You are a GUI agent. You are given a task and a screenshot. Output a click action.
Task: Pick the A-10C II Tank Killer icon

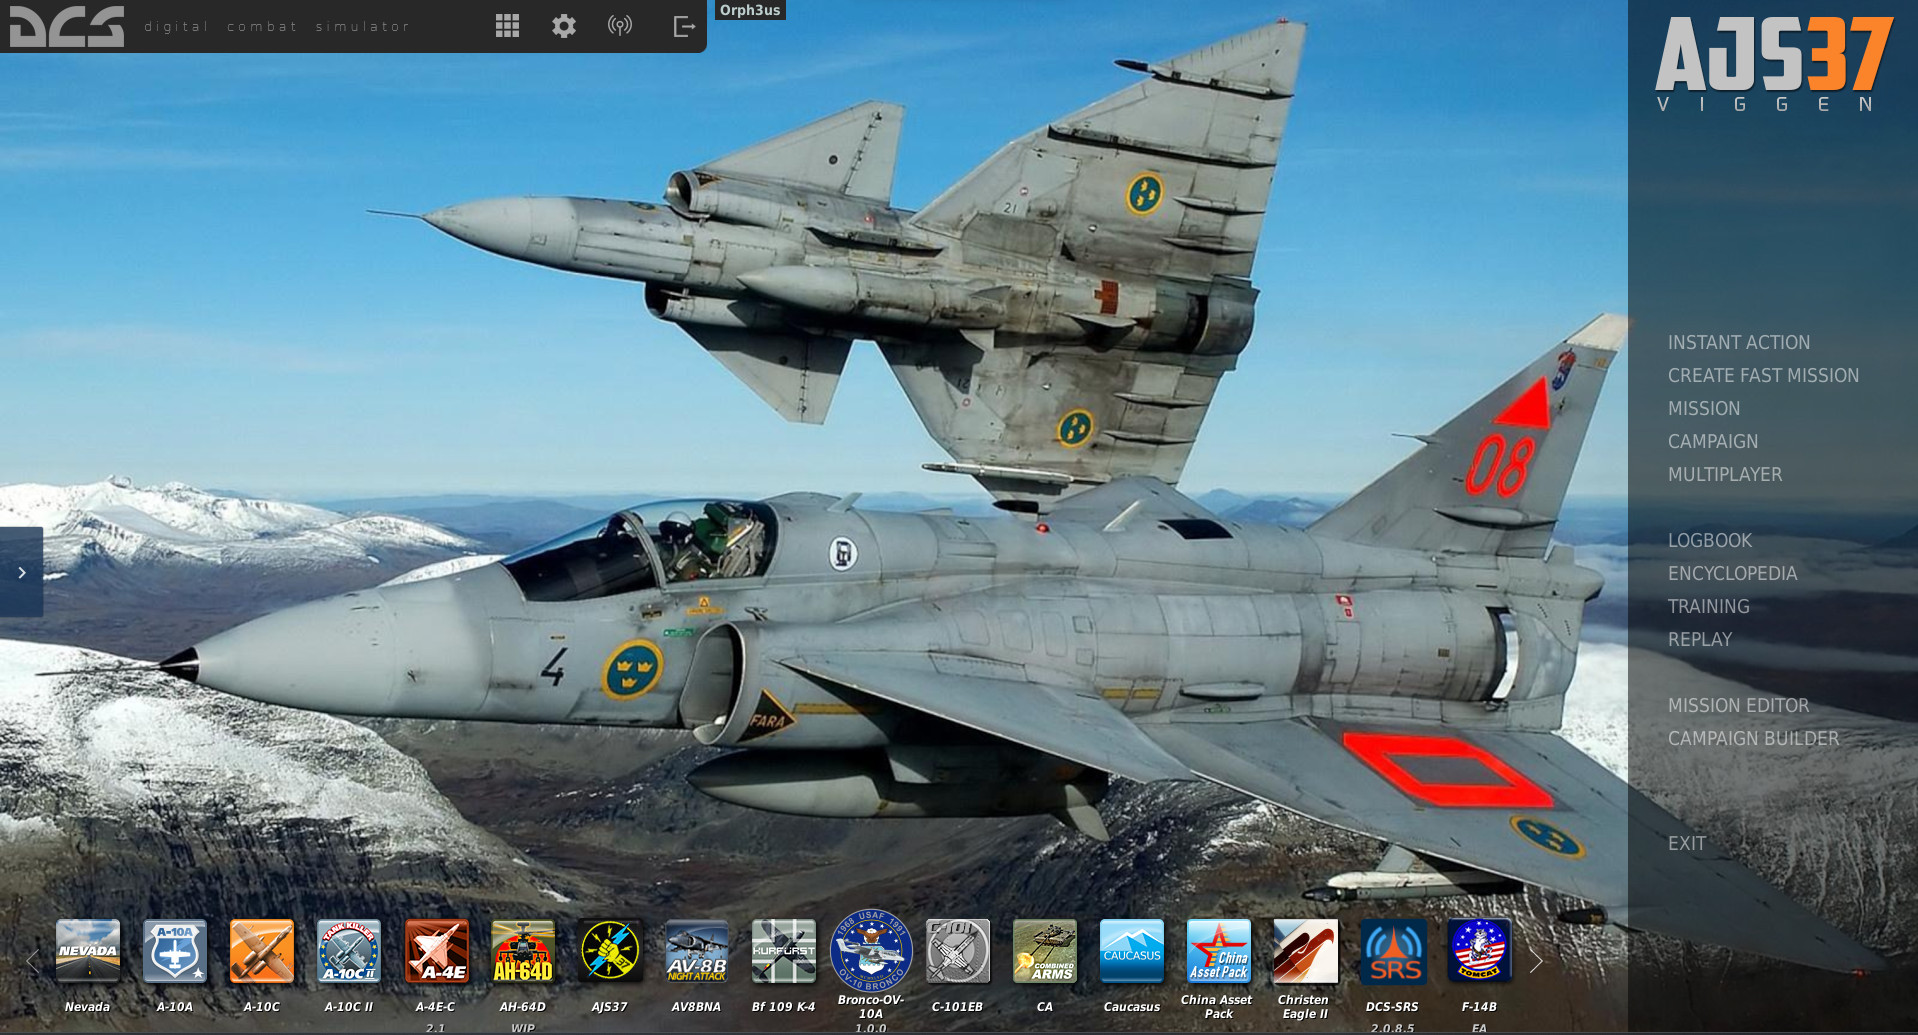pos(348,951)
